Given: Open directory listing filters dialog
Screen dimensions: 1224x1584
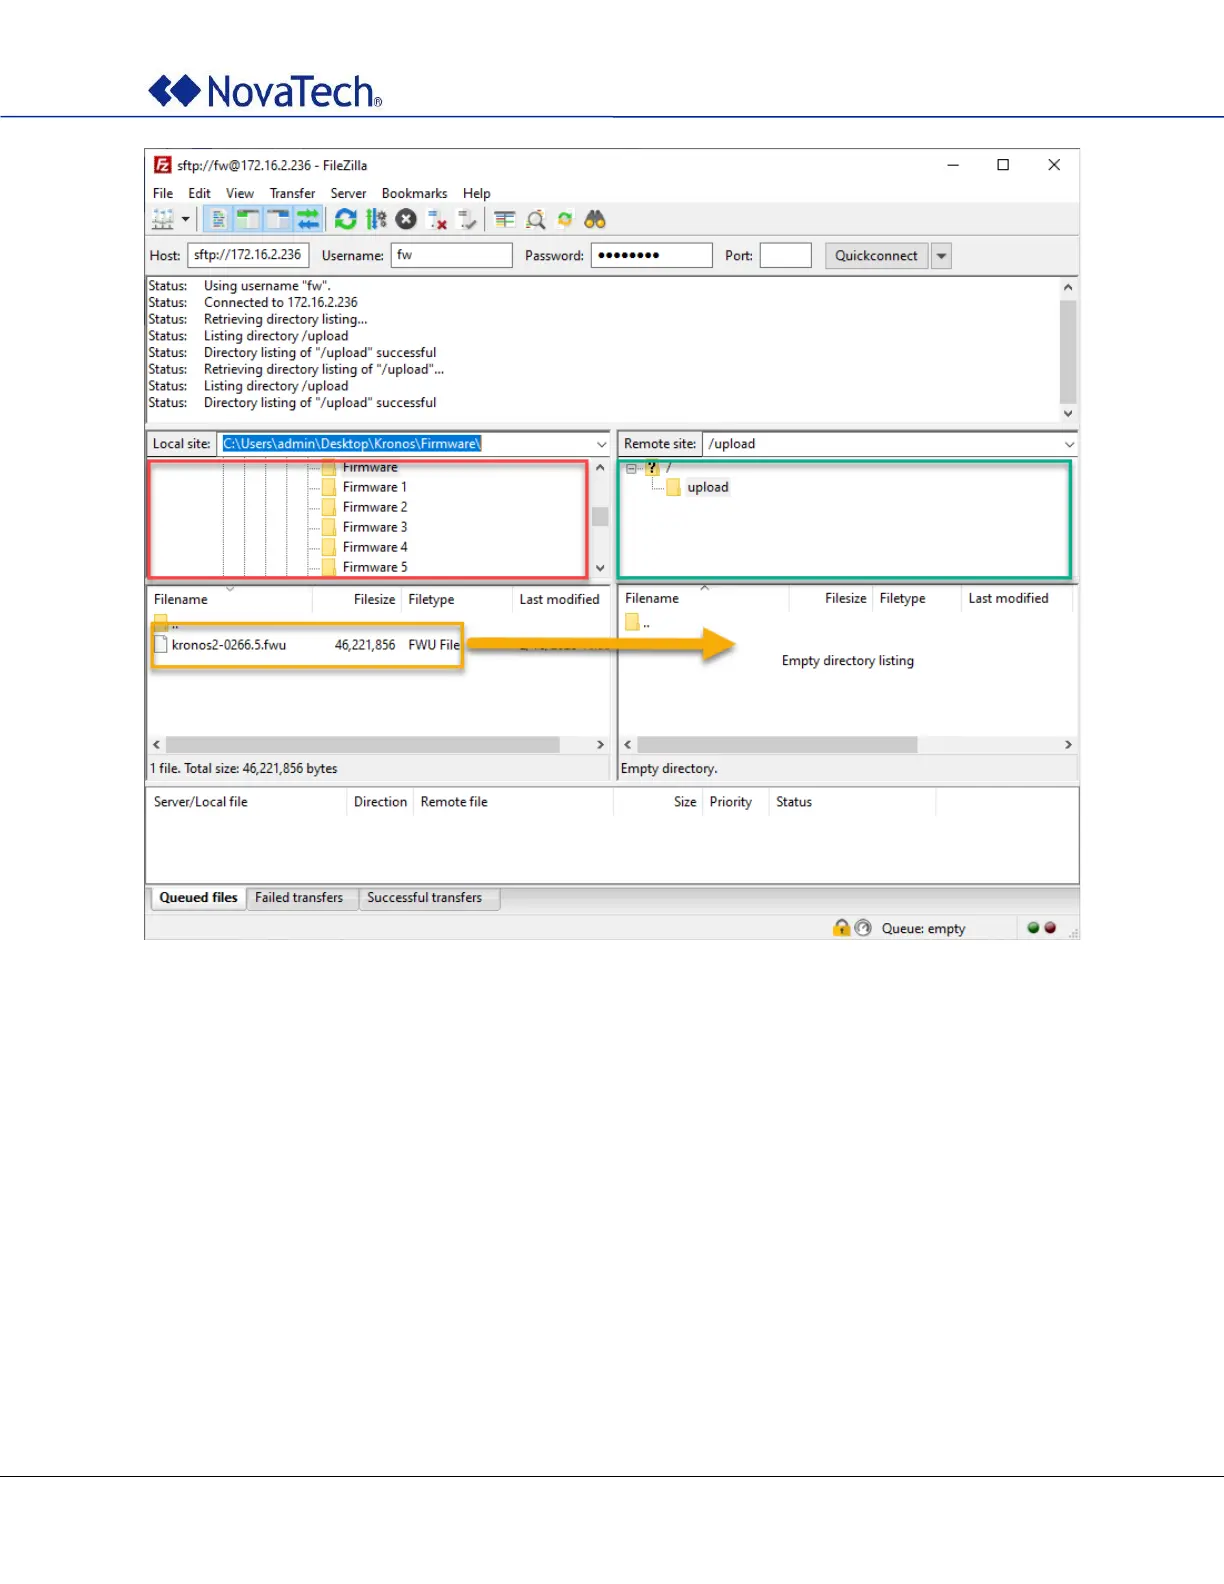Looking at the screenshot, I should coord(505,219).
